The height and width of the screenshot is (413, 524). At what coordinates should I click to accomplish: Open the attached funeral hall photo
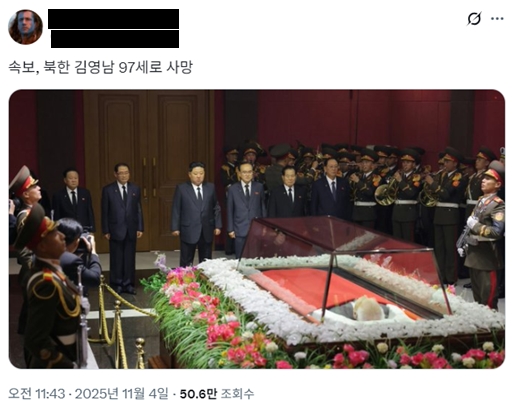point(257,229)
